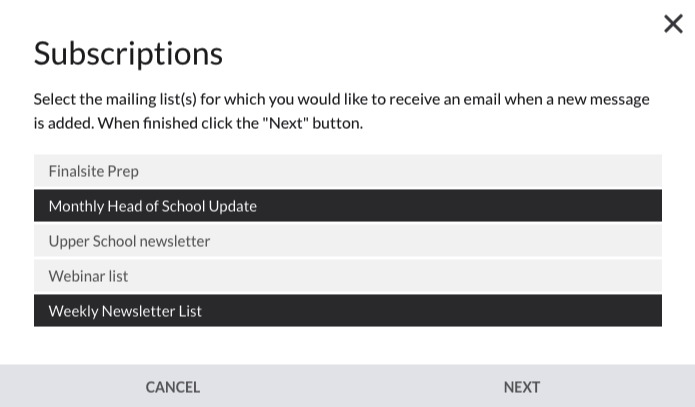Select the Finalsite Prep mailing list
Viewport: 695px width, 407px height.
pyautogui.click(x=348, y=171)
